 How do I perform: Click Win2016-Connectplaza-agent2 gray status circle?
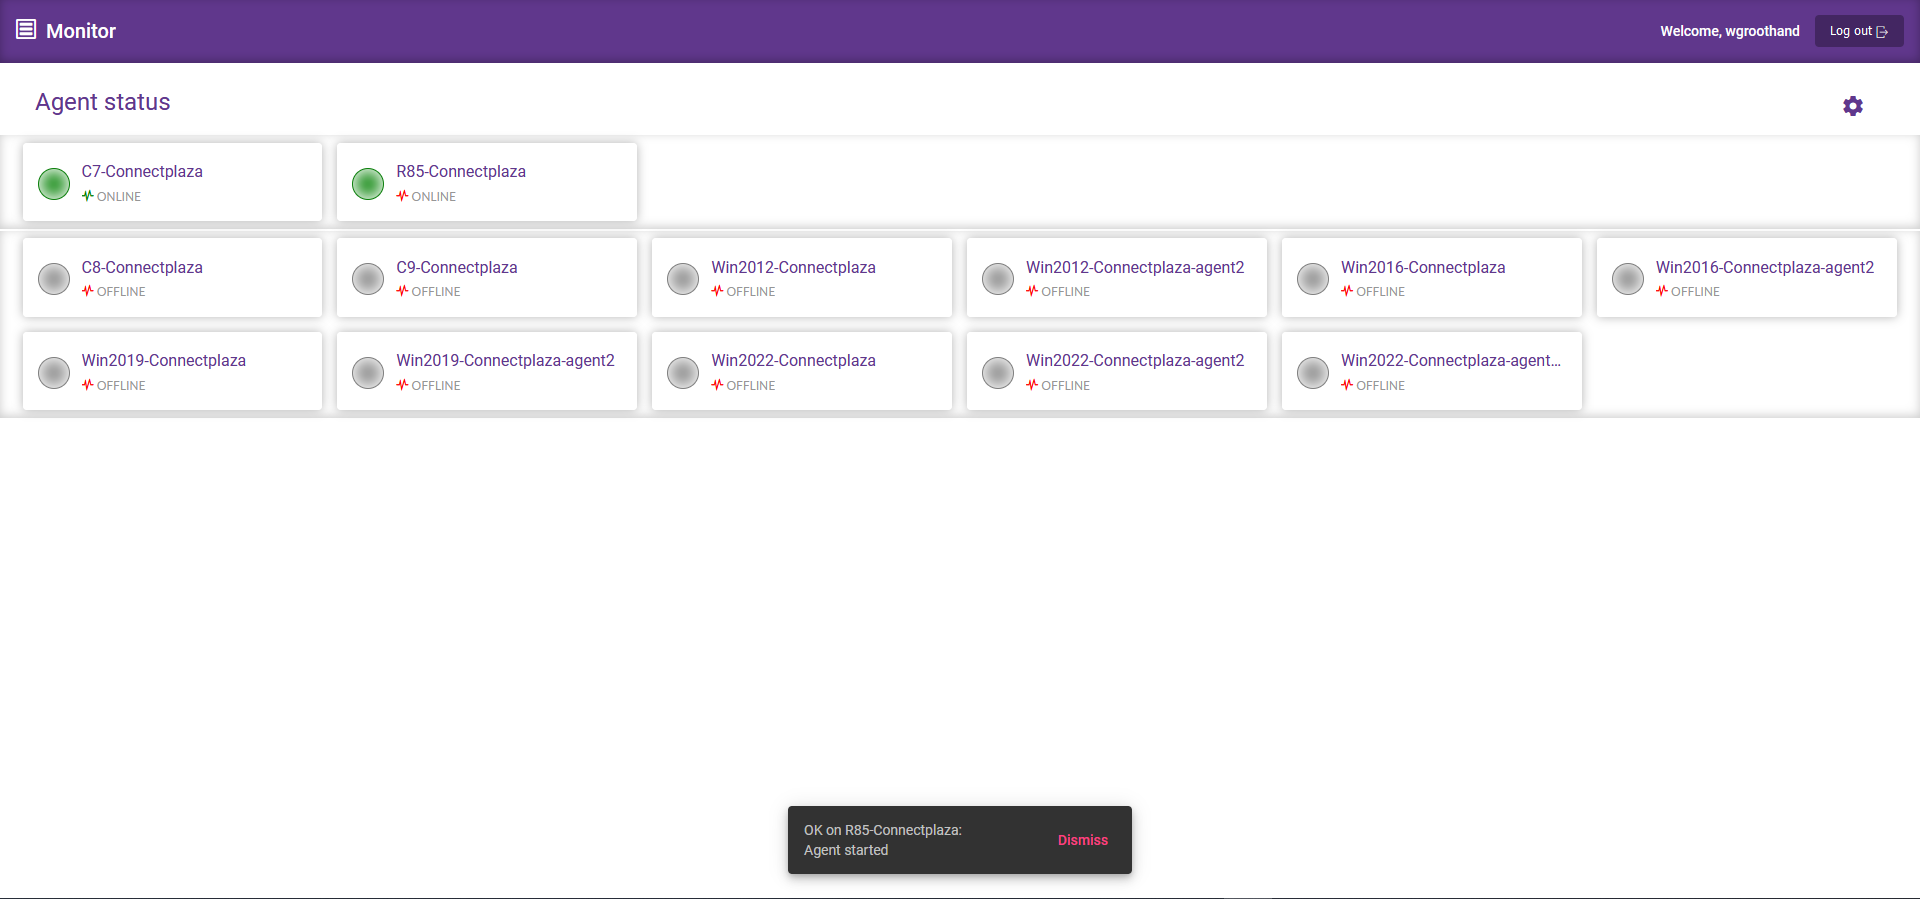(x=1628, y=279)
